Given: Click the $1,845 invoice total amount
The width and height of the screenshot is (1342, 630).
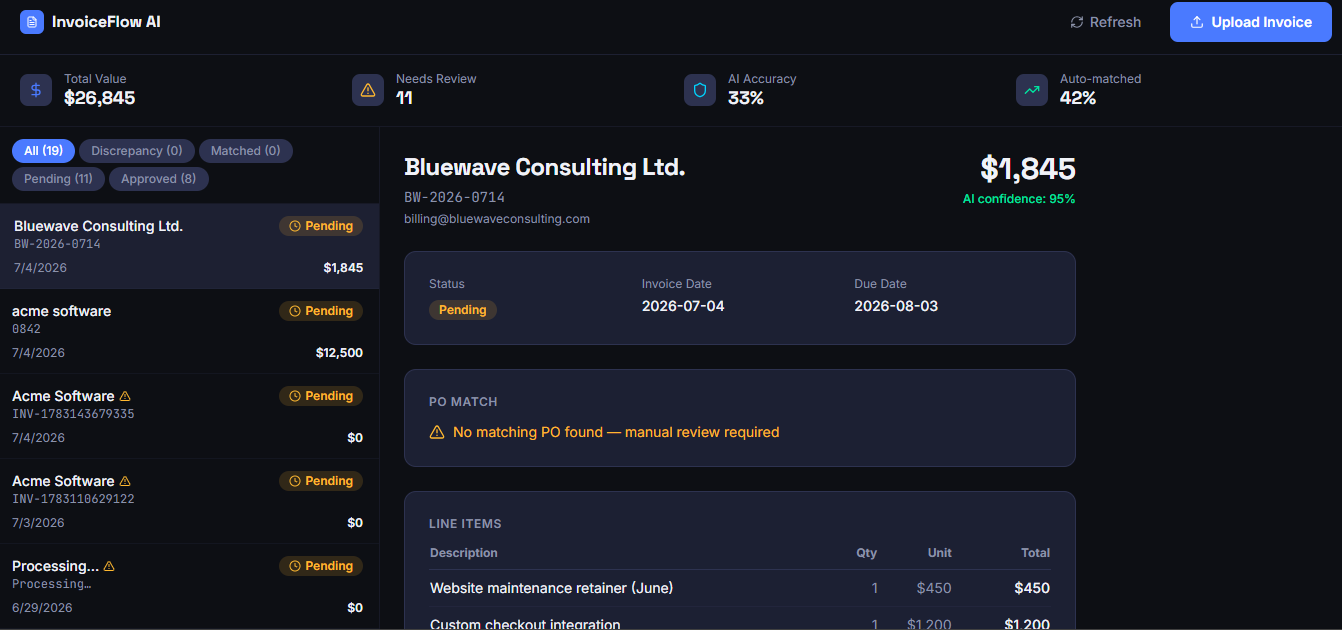Looking at the screenshot, I should coord(1028,168).
